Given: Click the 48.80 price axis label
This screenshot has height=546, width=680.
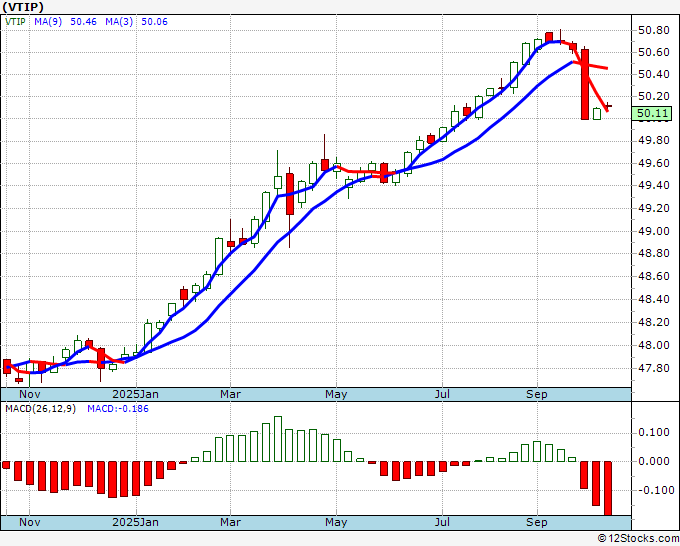Looking at the screenshot, I should [654, 253].
